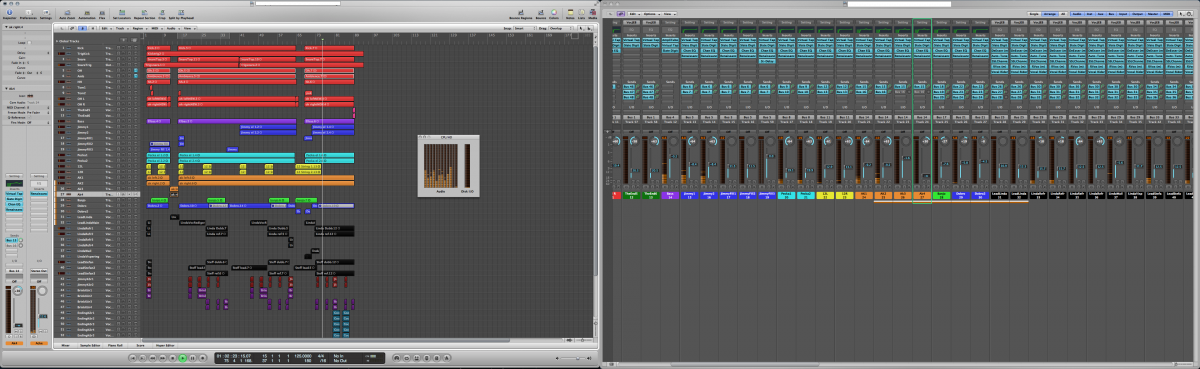Adjust the master volume slider in transport
Screen dimensions: 1200x369
[x=572, y=357]
